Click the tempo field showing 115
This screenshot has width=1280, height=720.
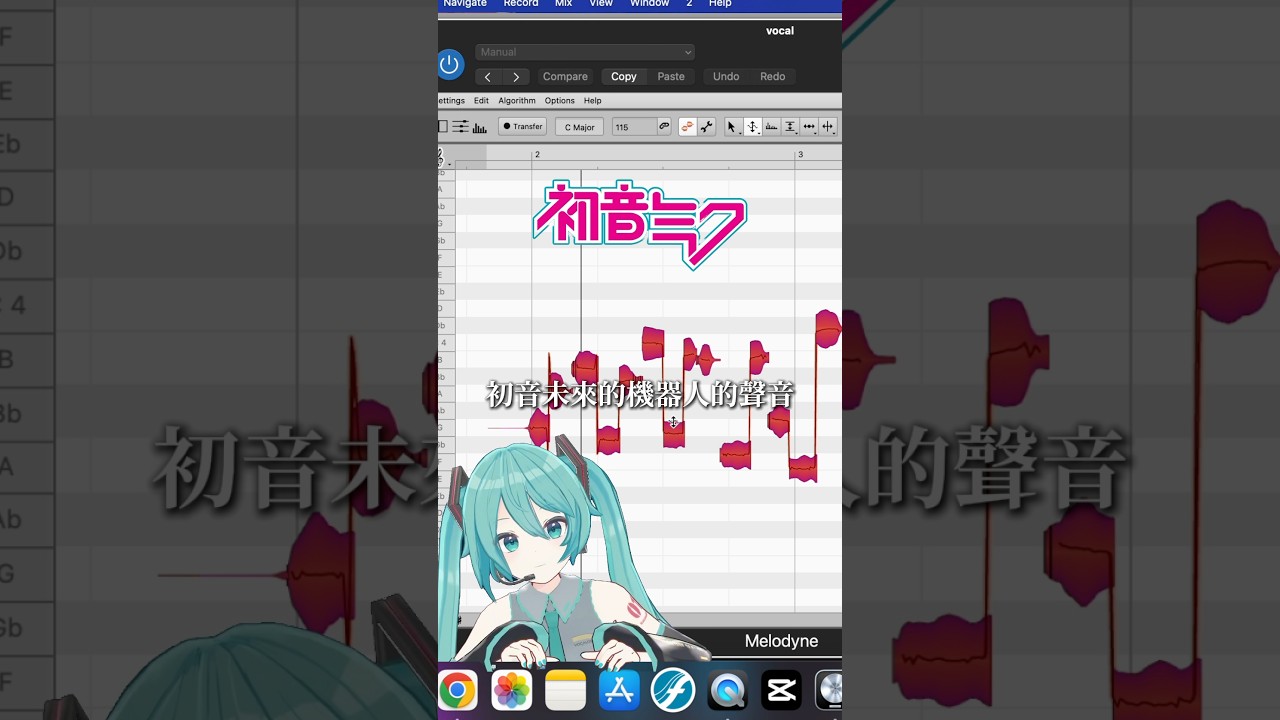click(x=634, y=127)
